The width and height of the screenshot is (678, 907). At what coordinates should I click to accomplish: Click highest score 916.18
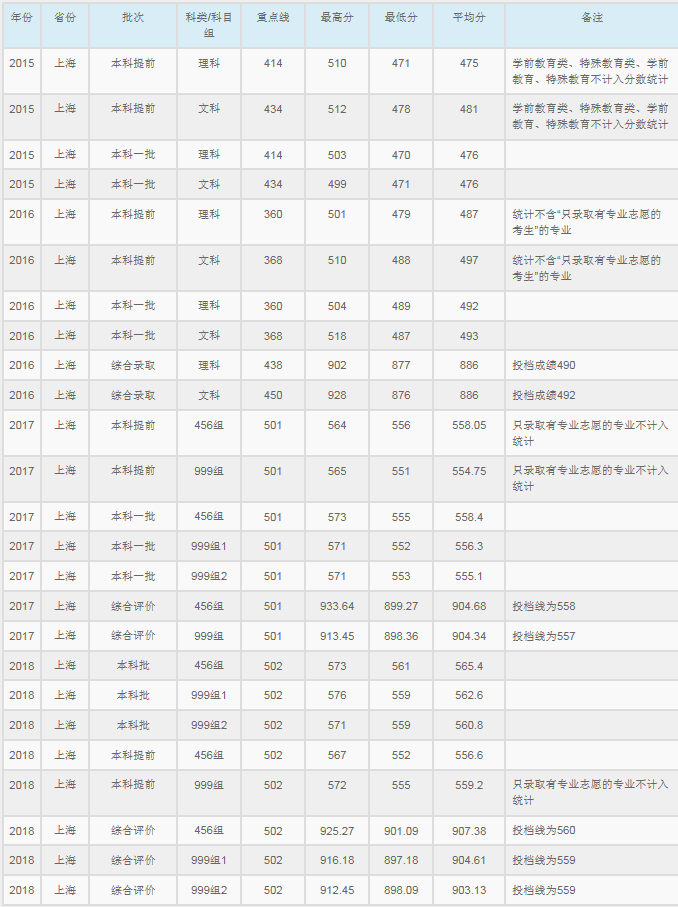coord(337,861)
